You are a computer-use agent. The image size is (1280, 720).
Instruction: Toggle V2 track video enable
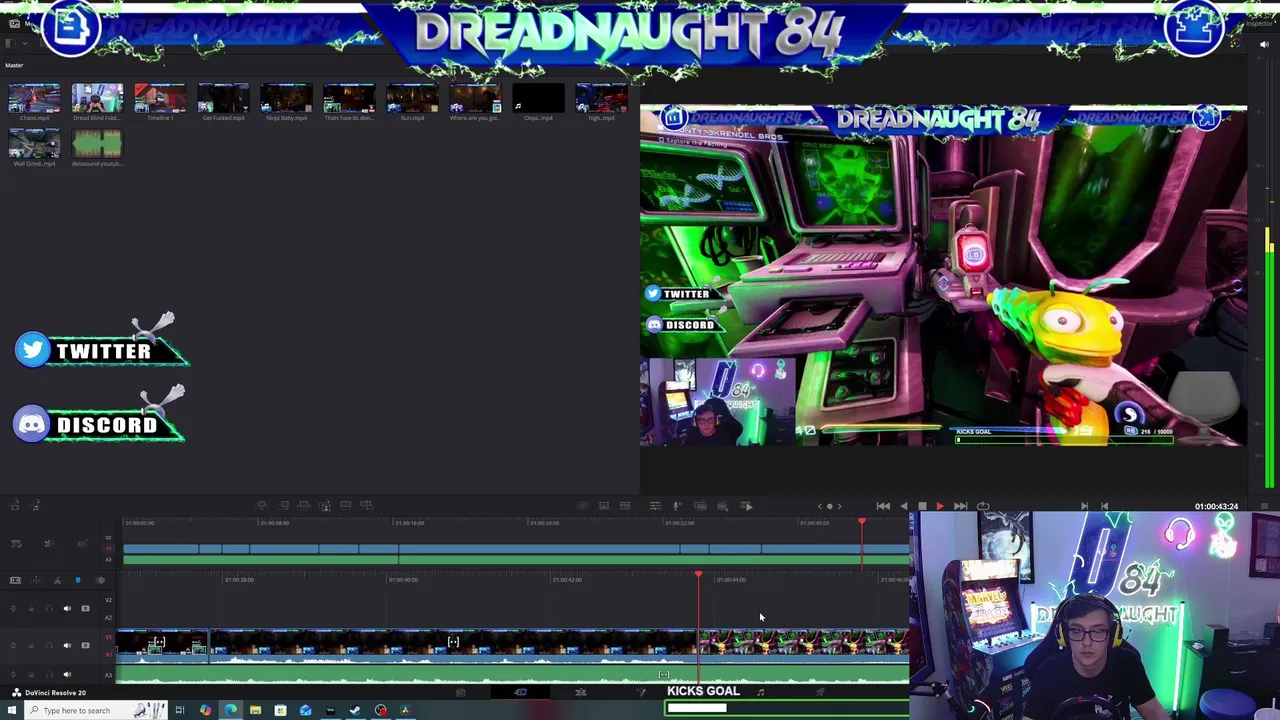coord(85,608)
